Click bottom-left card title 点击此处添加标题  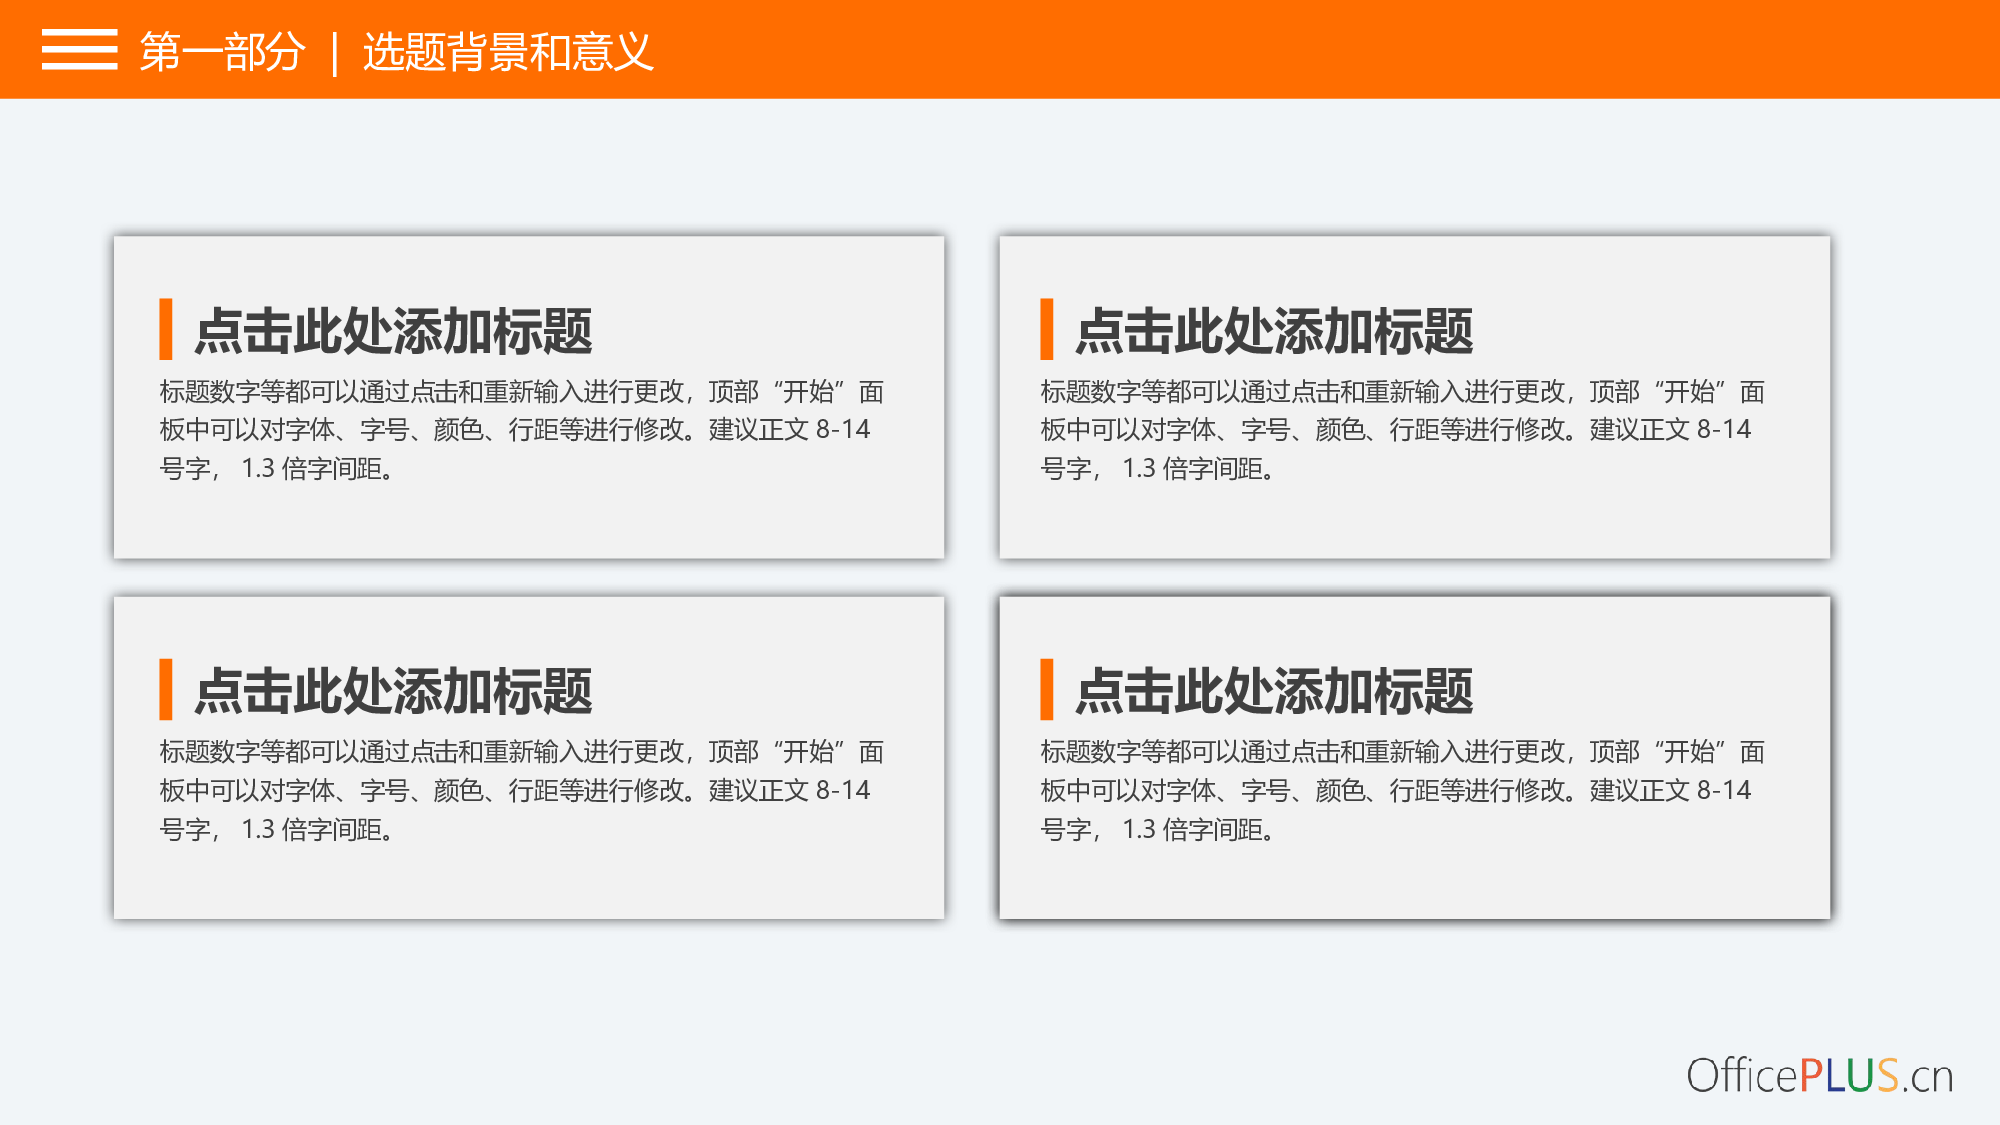click(x=393, y=691)
